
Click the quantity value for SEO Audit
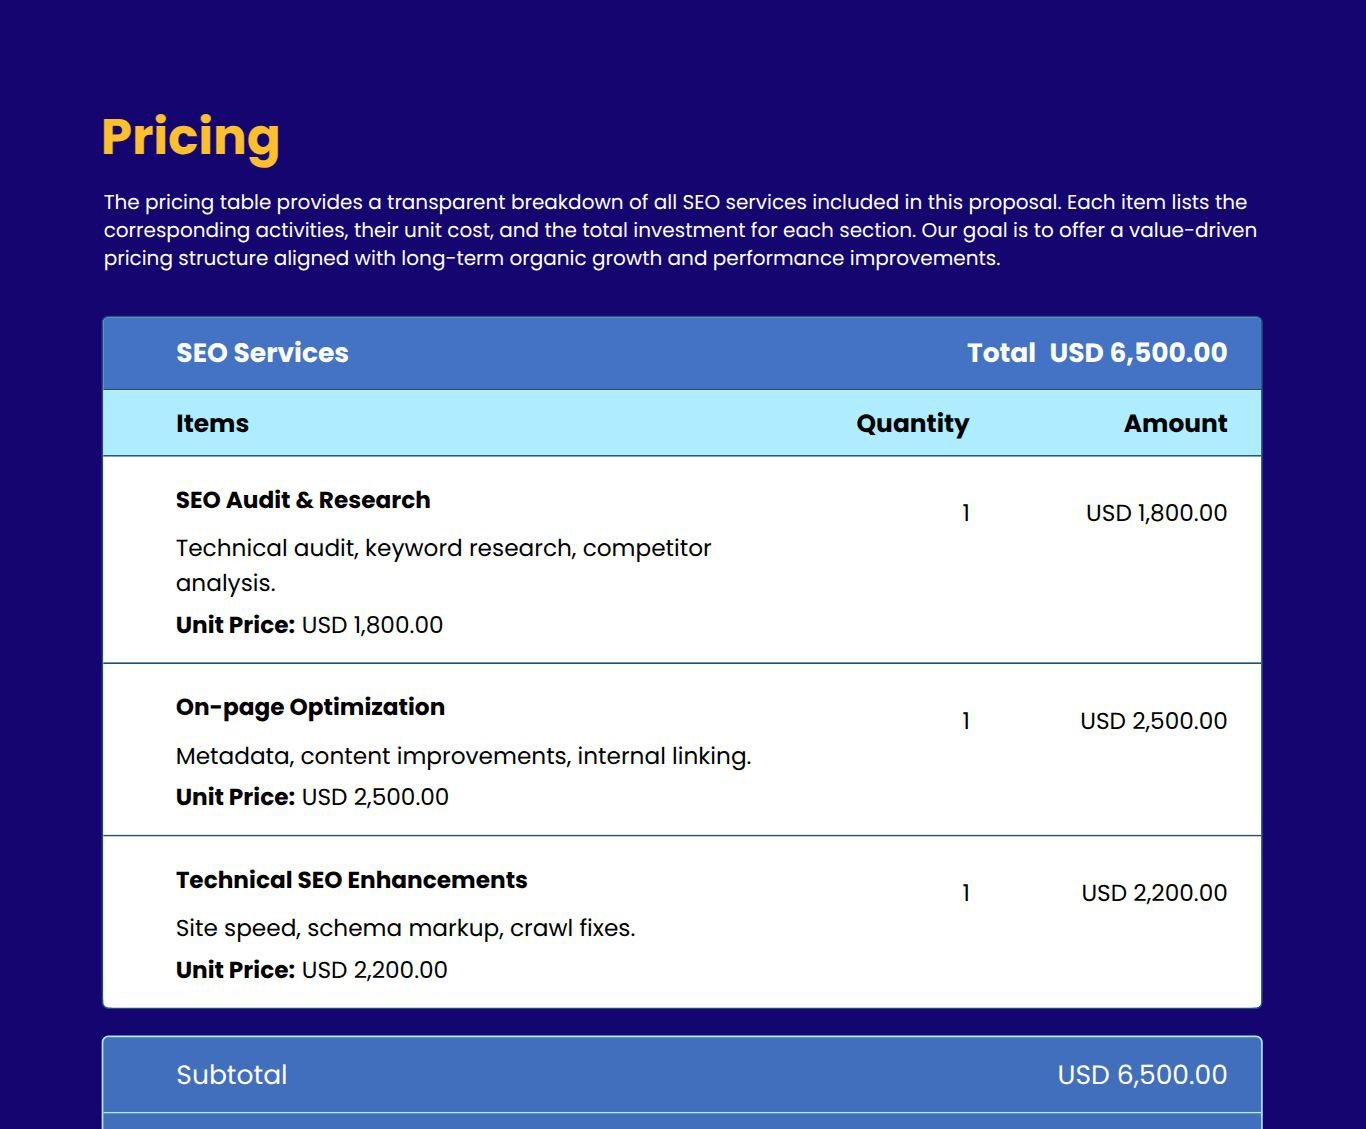(965, 513)
